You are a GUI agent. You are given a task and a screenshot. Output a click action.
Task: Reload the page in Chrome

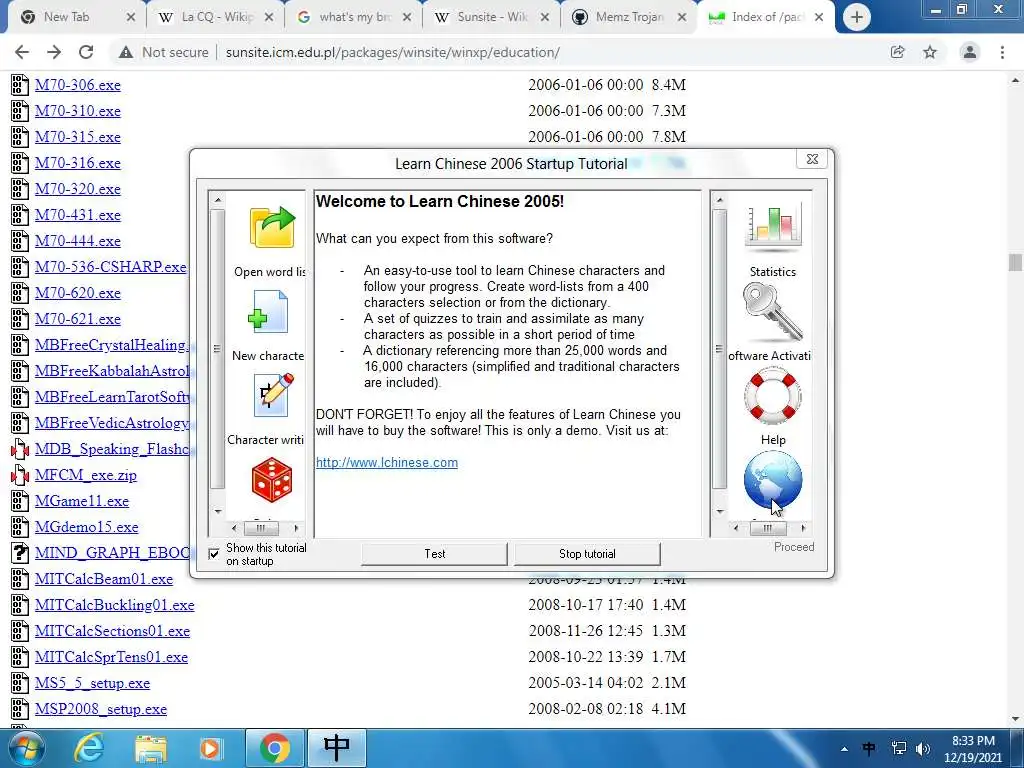[x=86, y=52]
